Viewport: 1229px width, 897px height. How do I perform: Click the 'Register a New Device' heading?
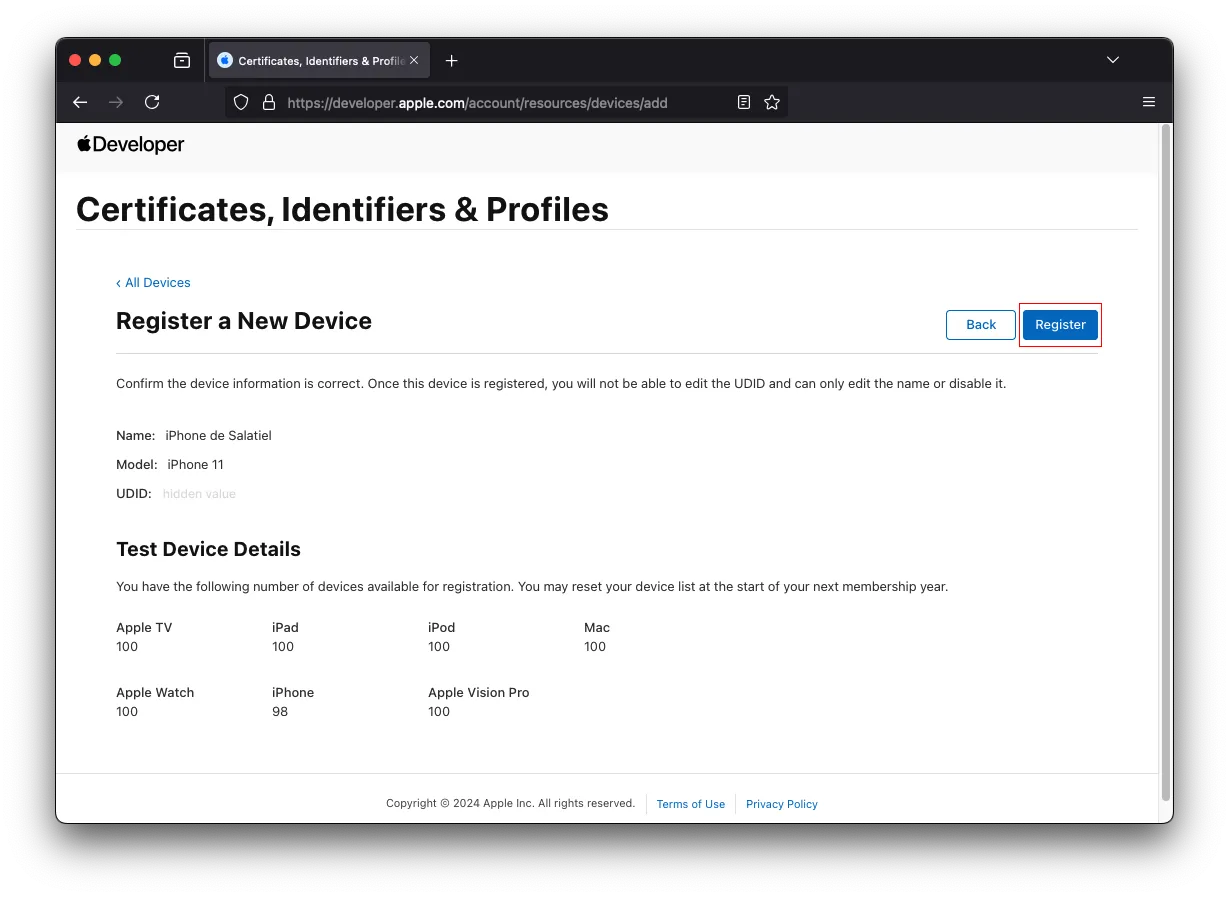tap(244, 321)
